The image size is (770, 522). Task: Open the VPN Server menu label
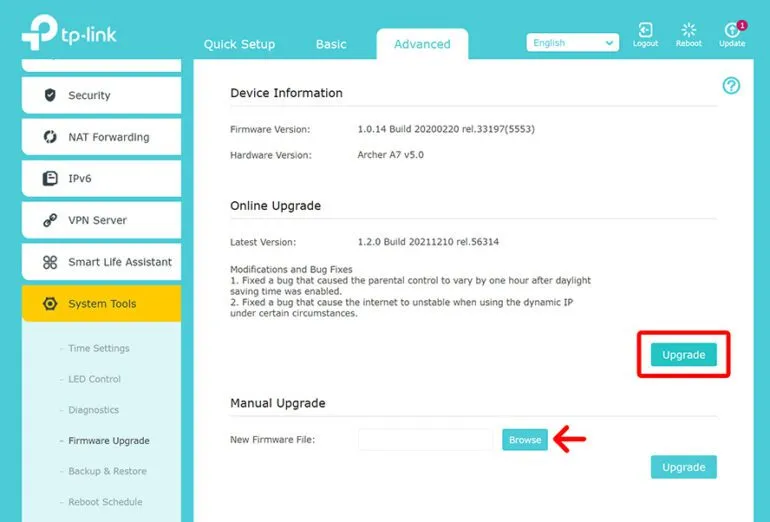coord(97,220)
